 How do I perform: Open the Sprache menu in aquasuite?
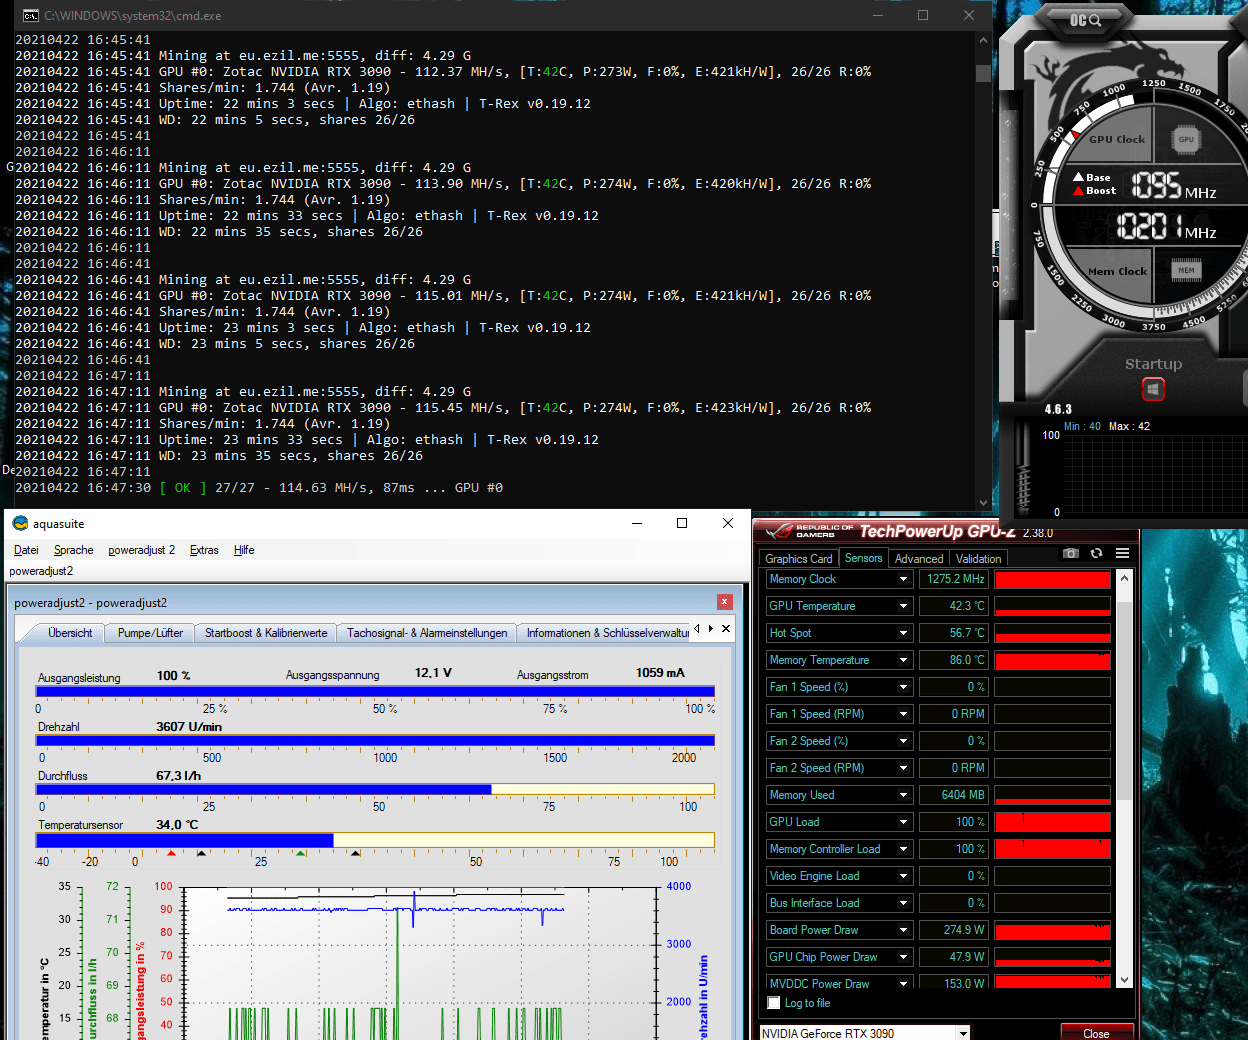[73, 550]
